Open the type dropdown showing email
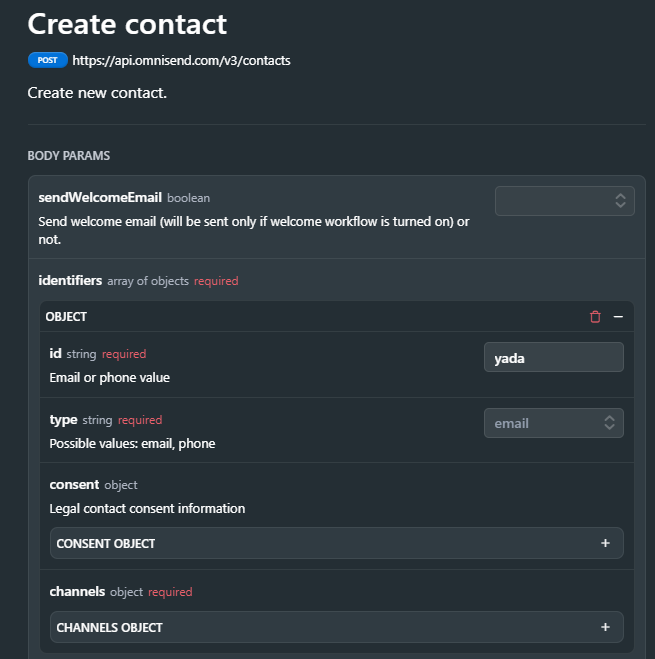The width and height of the screenshot is (655, 659). pyautogui.click(x=554, y=423)
